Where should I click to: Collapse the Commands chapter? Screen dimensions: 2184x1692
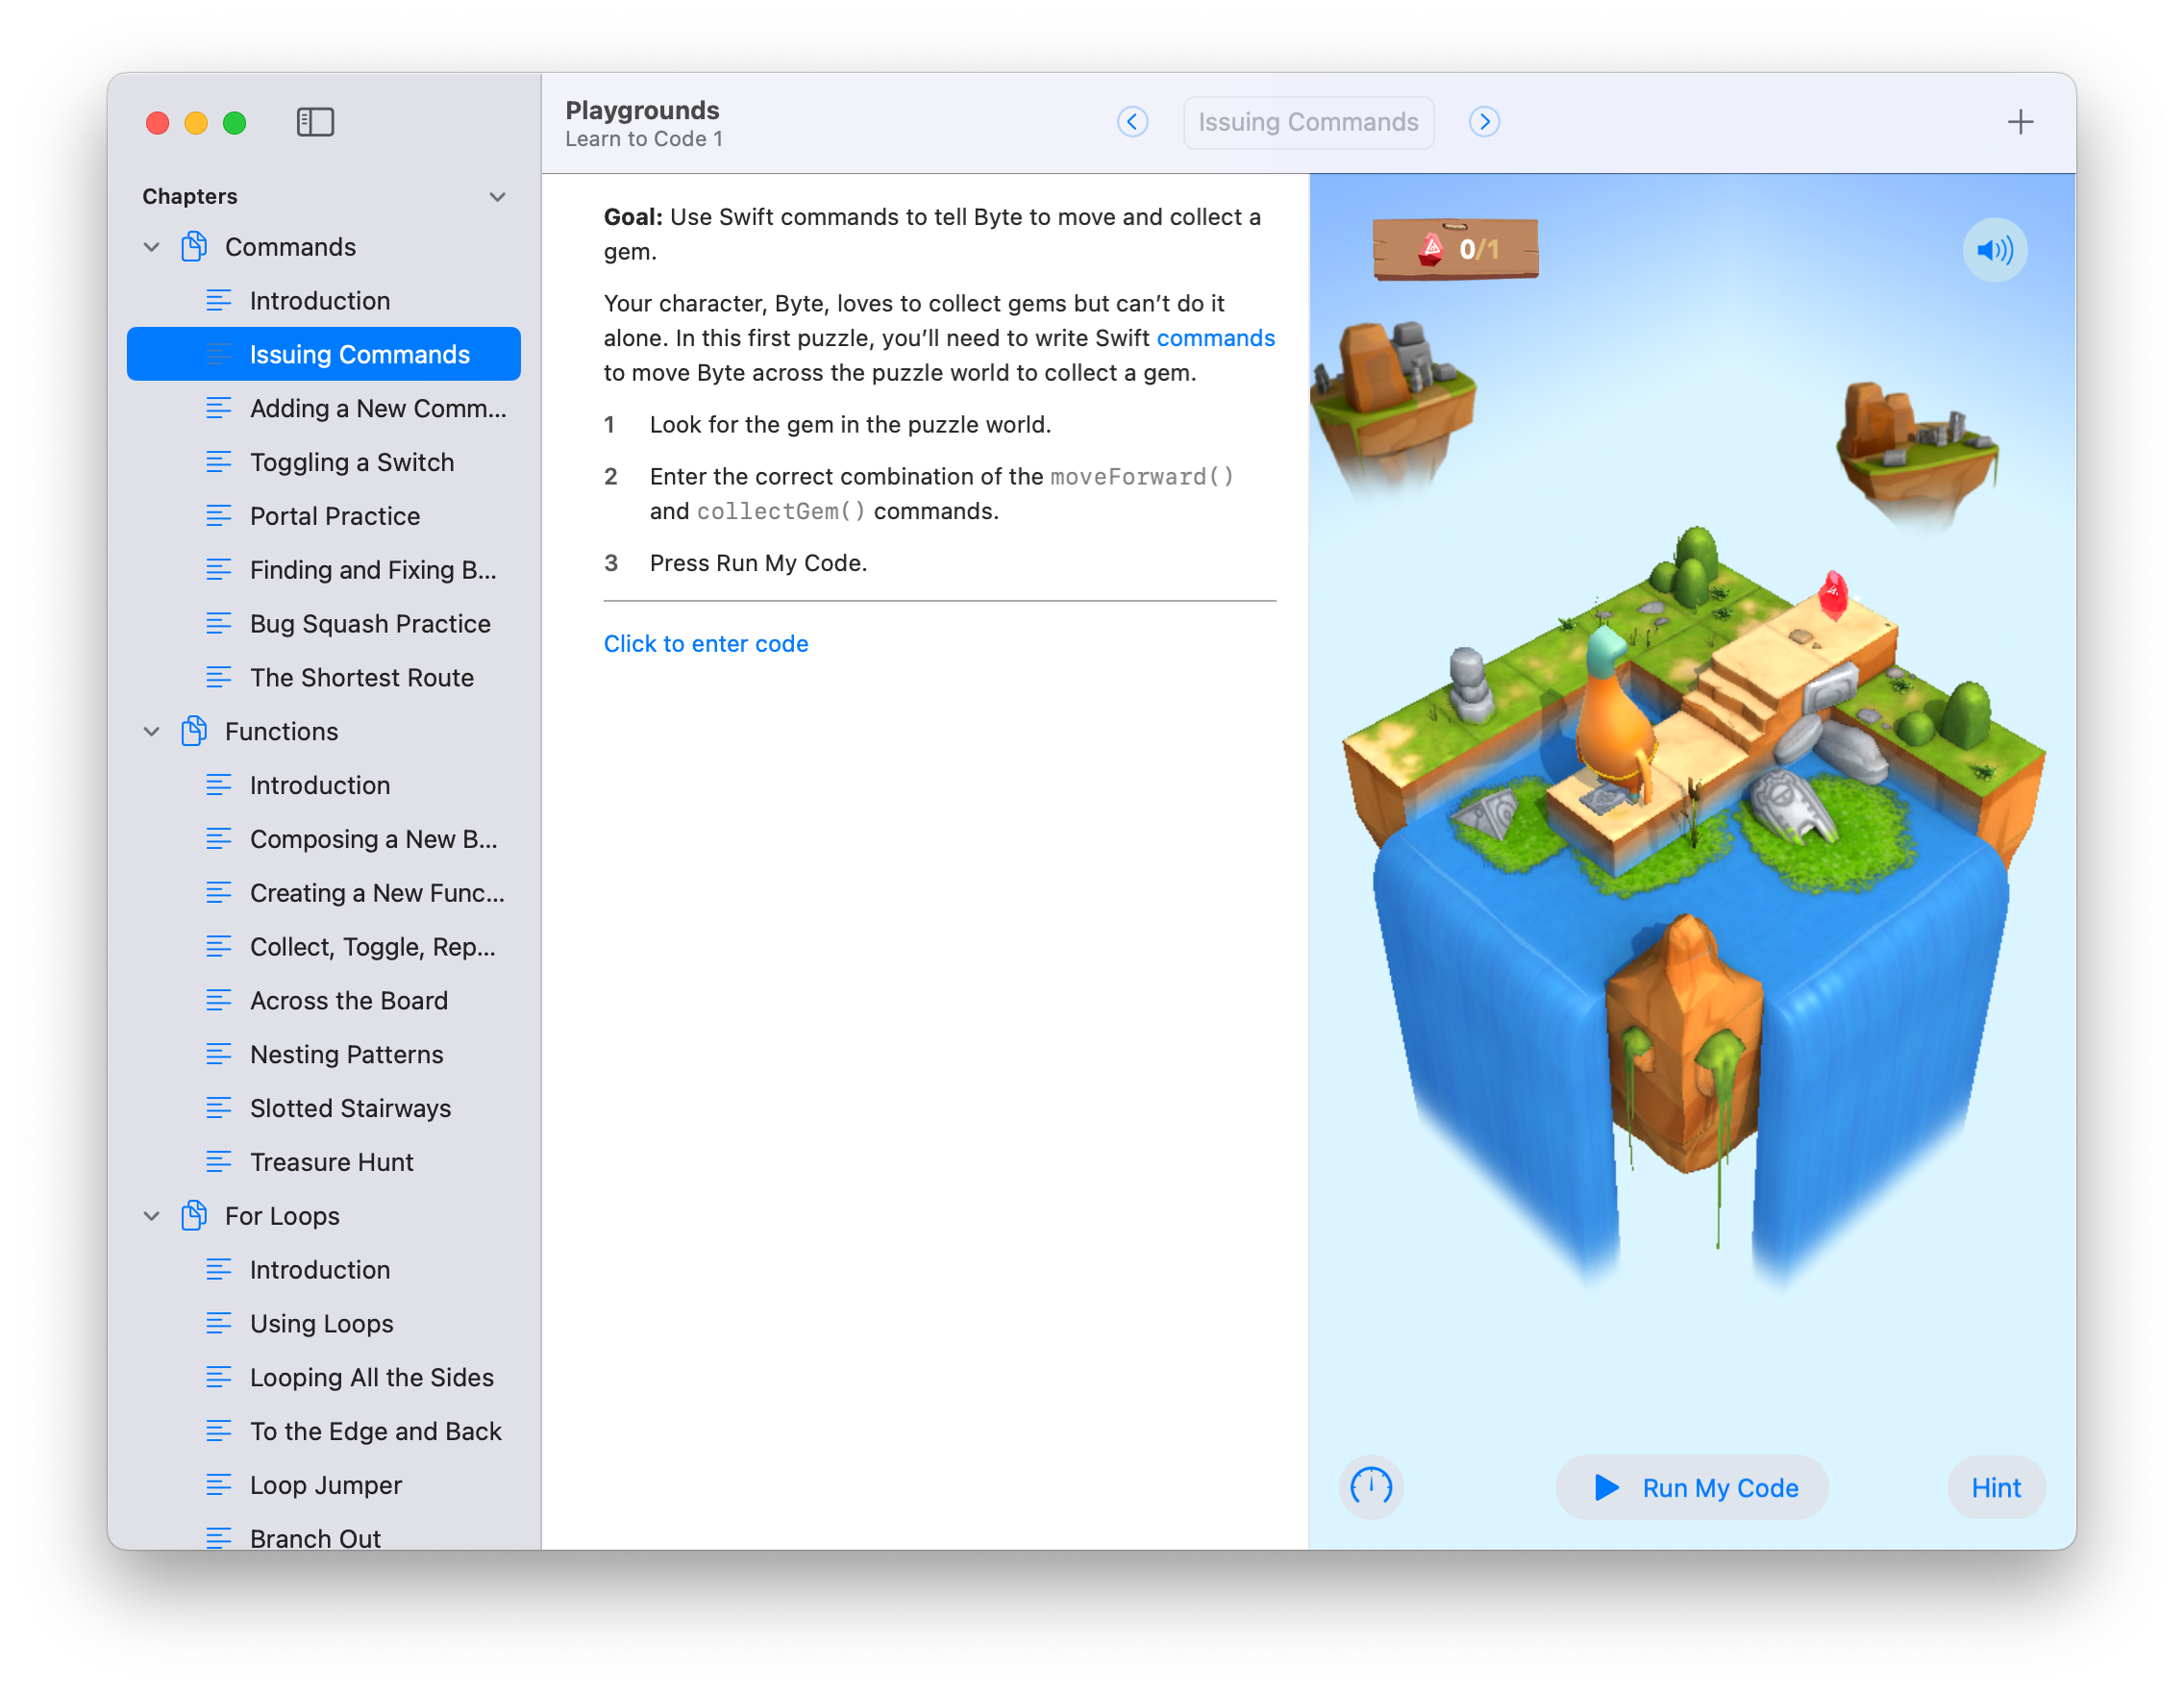[x=151, y=246]
